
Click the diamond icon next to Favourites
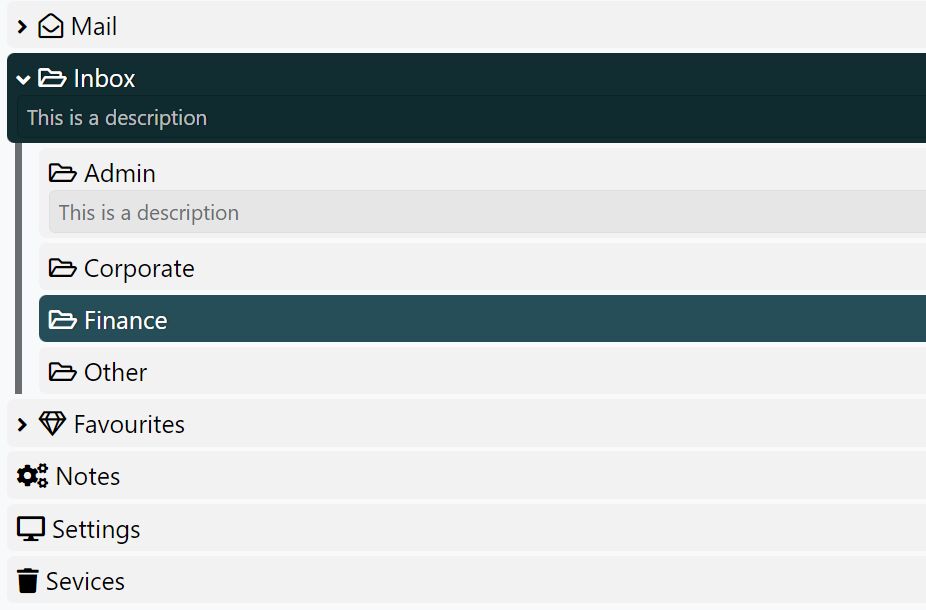(x=51, y=423)
